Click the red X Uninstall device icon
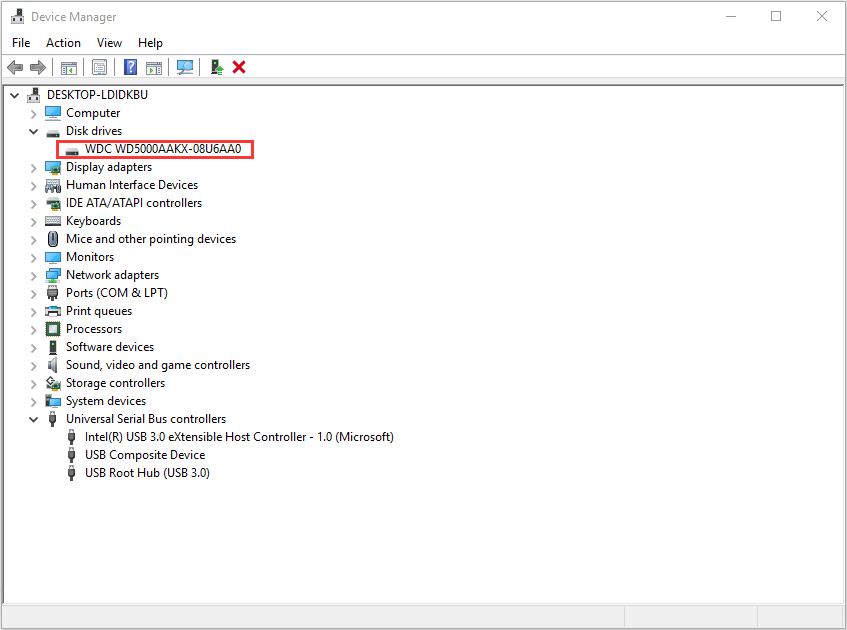847x630 pixels. (x=239, y=67)
